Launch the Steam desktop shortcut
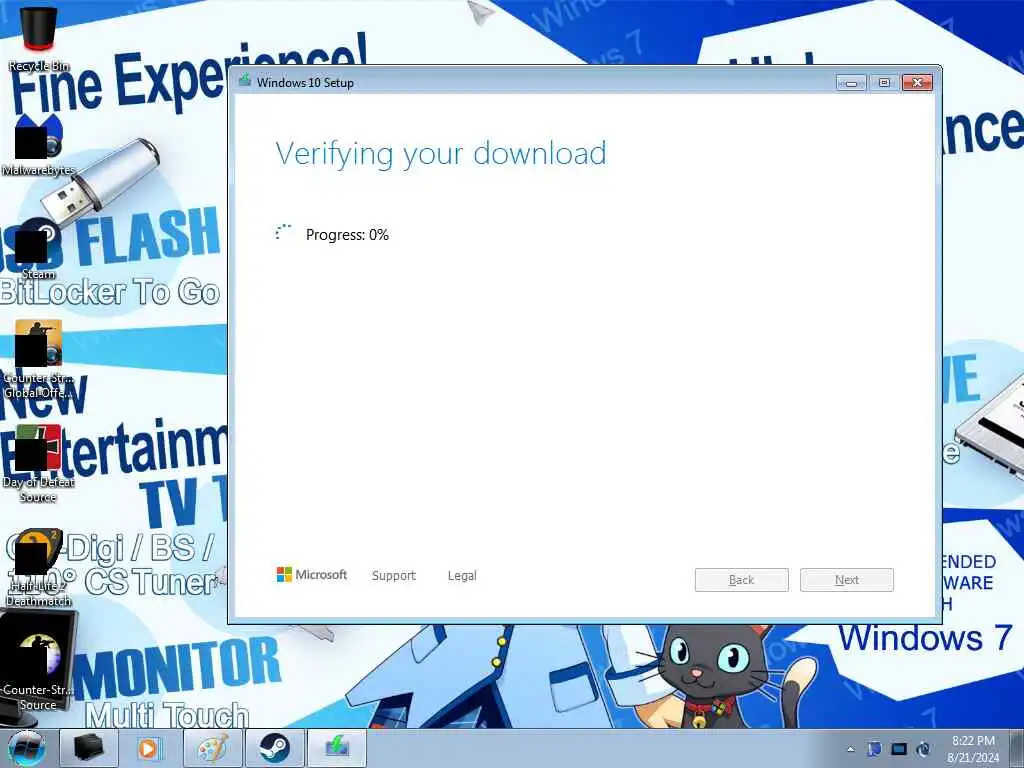Image resolution: width=1024 pixels, height=768 pixels. [x=38, y=249]
